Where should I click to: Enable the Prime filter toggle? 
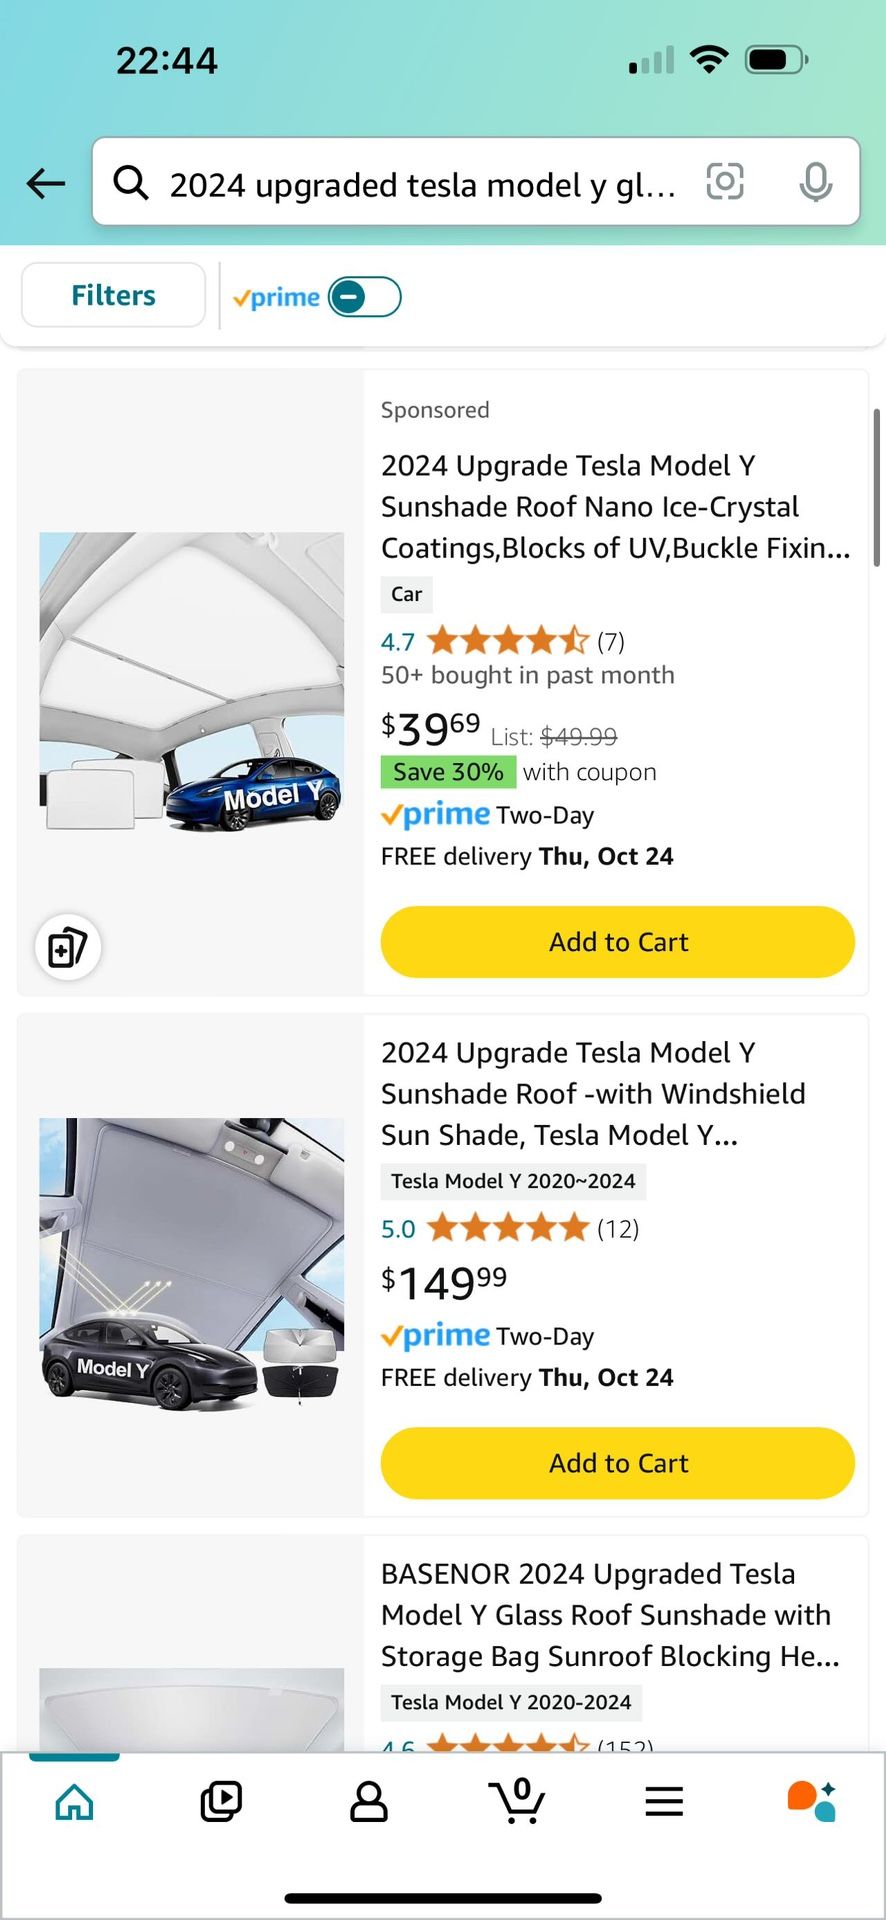[x=365, y=297]
